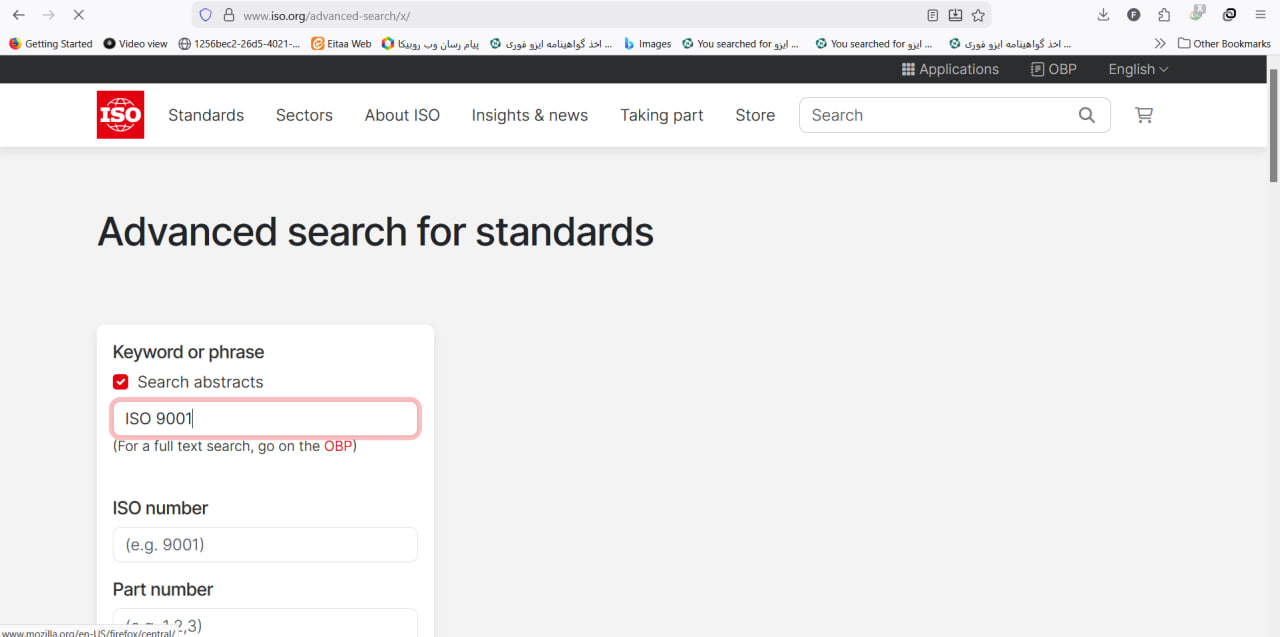The width and height of the screenshot is (1280, 637).
Task: Toggle reader view in the address bar
Action: click(x=932, y=15)
